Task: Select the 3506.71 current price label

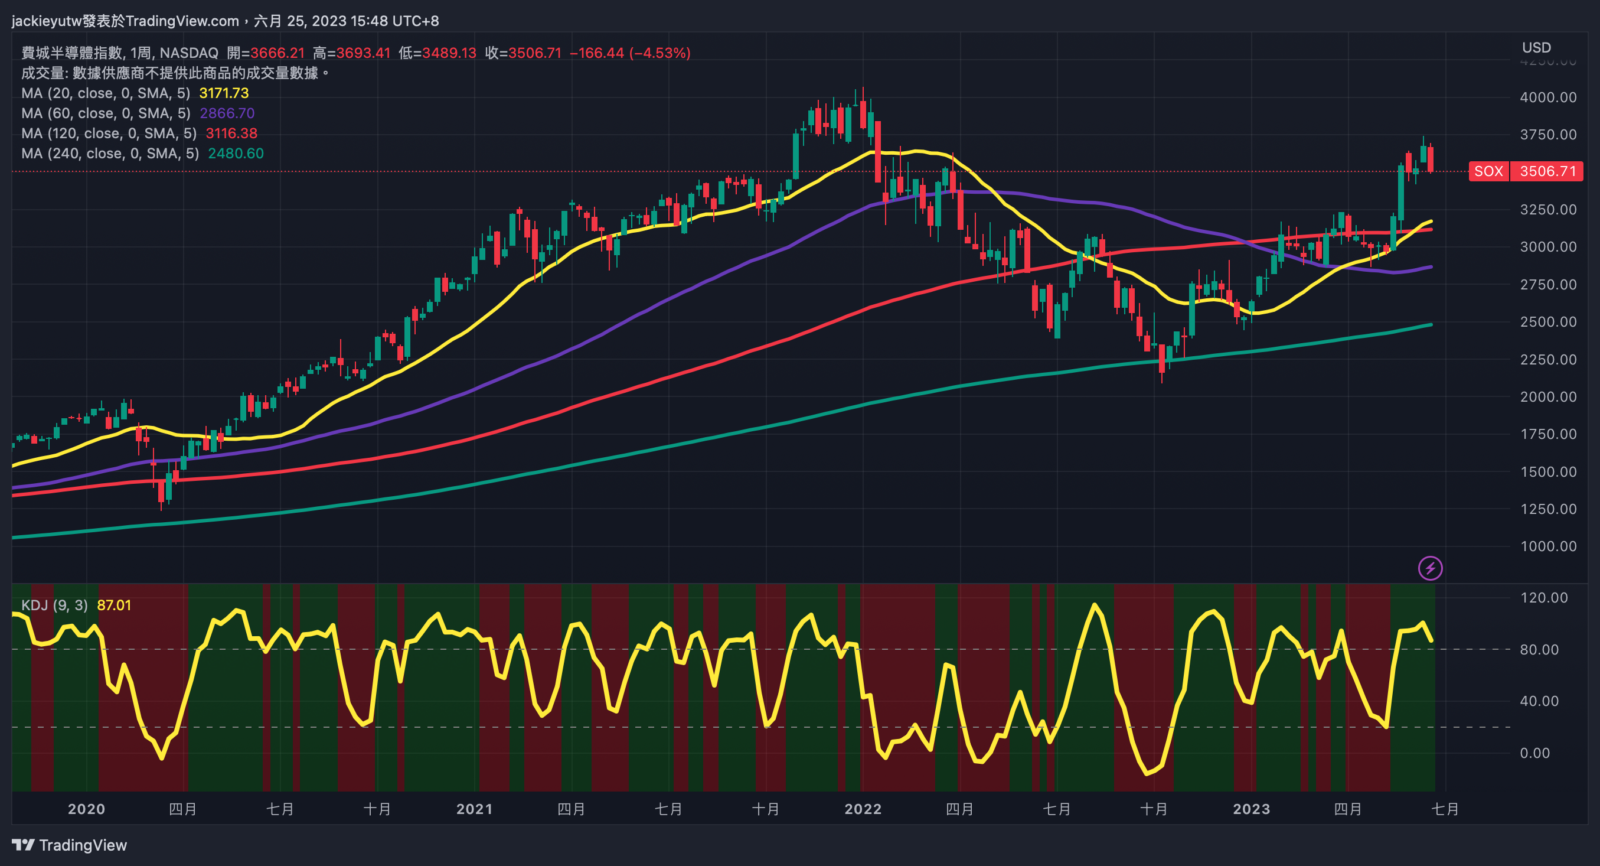Action: (x=1547, y=171)
